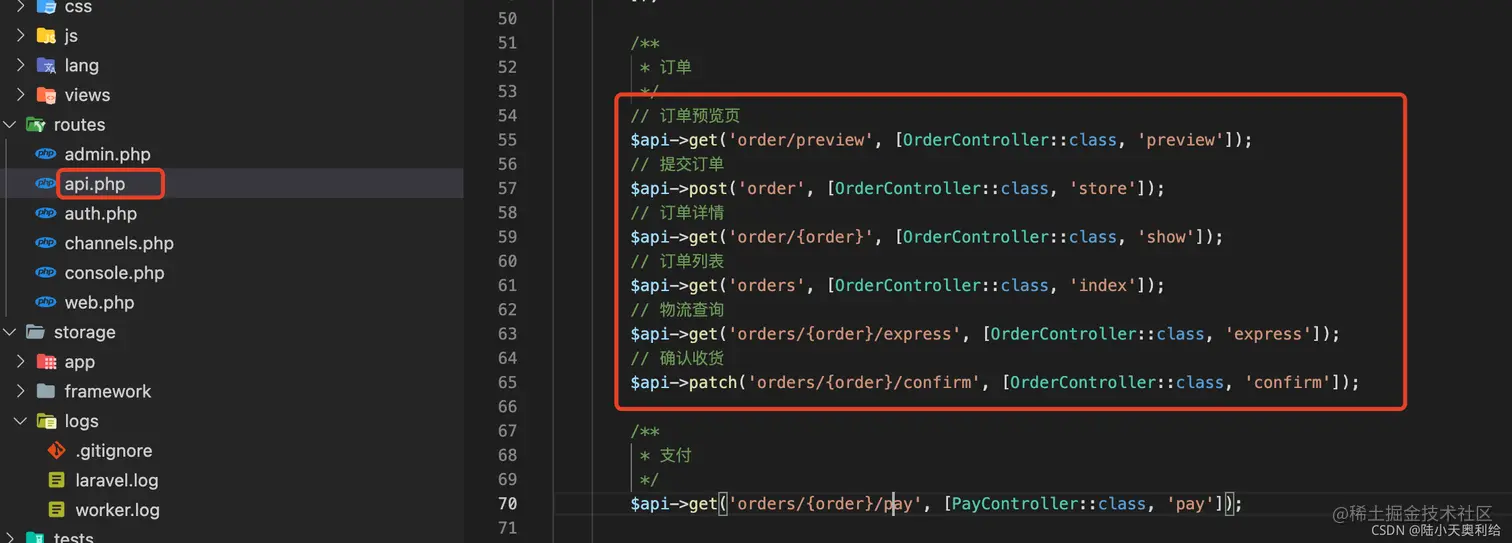This screenshot has height=543, width=1512.
Task: Click the PHP icon beside channels.php
Action: pyautogui.click(x=46, y=243)
